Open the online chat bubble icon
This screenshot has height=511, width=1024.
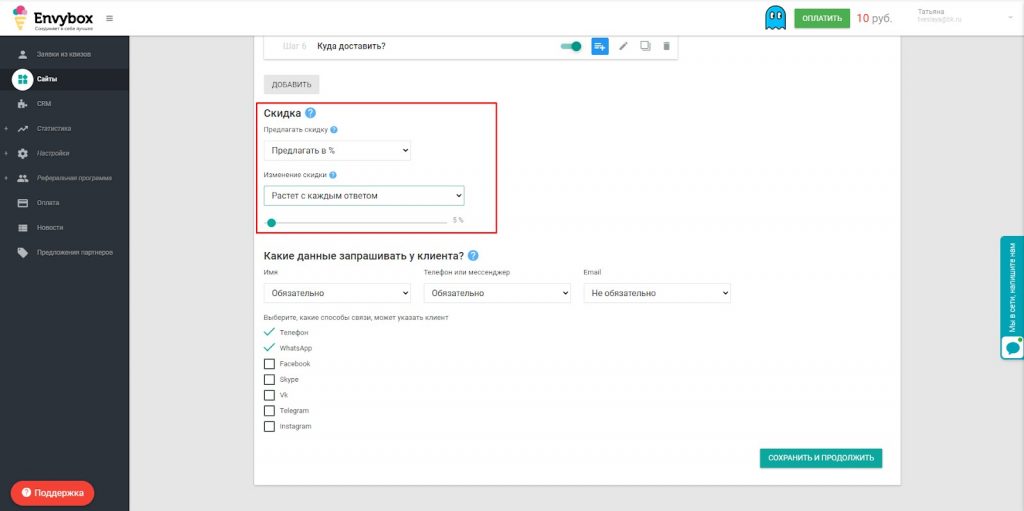(x=1012, y=347)
